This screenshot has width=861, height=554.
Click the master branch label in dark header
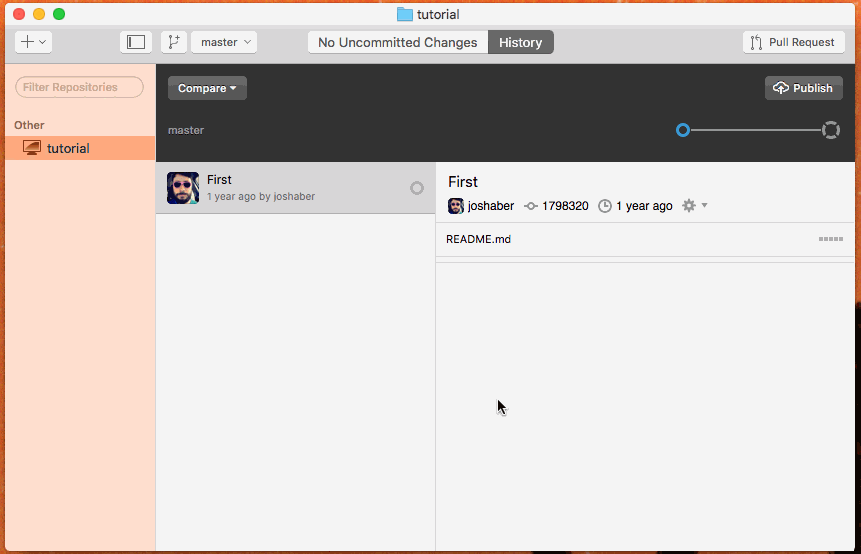pos(186,130)
